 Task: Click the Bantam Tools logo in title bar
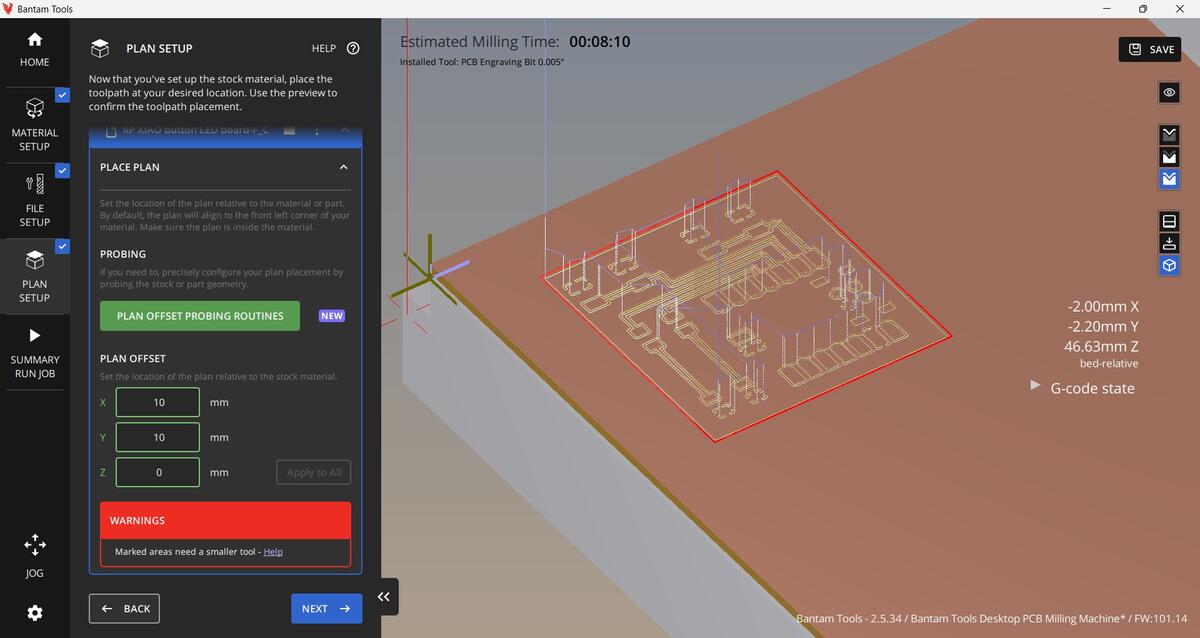click(x=8, y=8)
